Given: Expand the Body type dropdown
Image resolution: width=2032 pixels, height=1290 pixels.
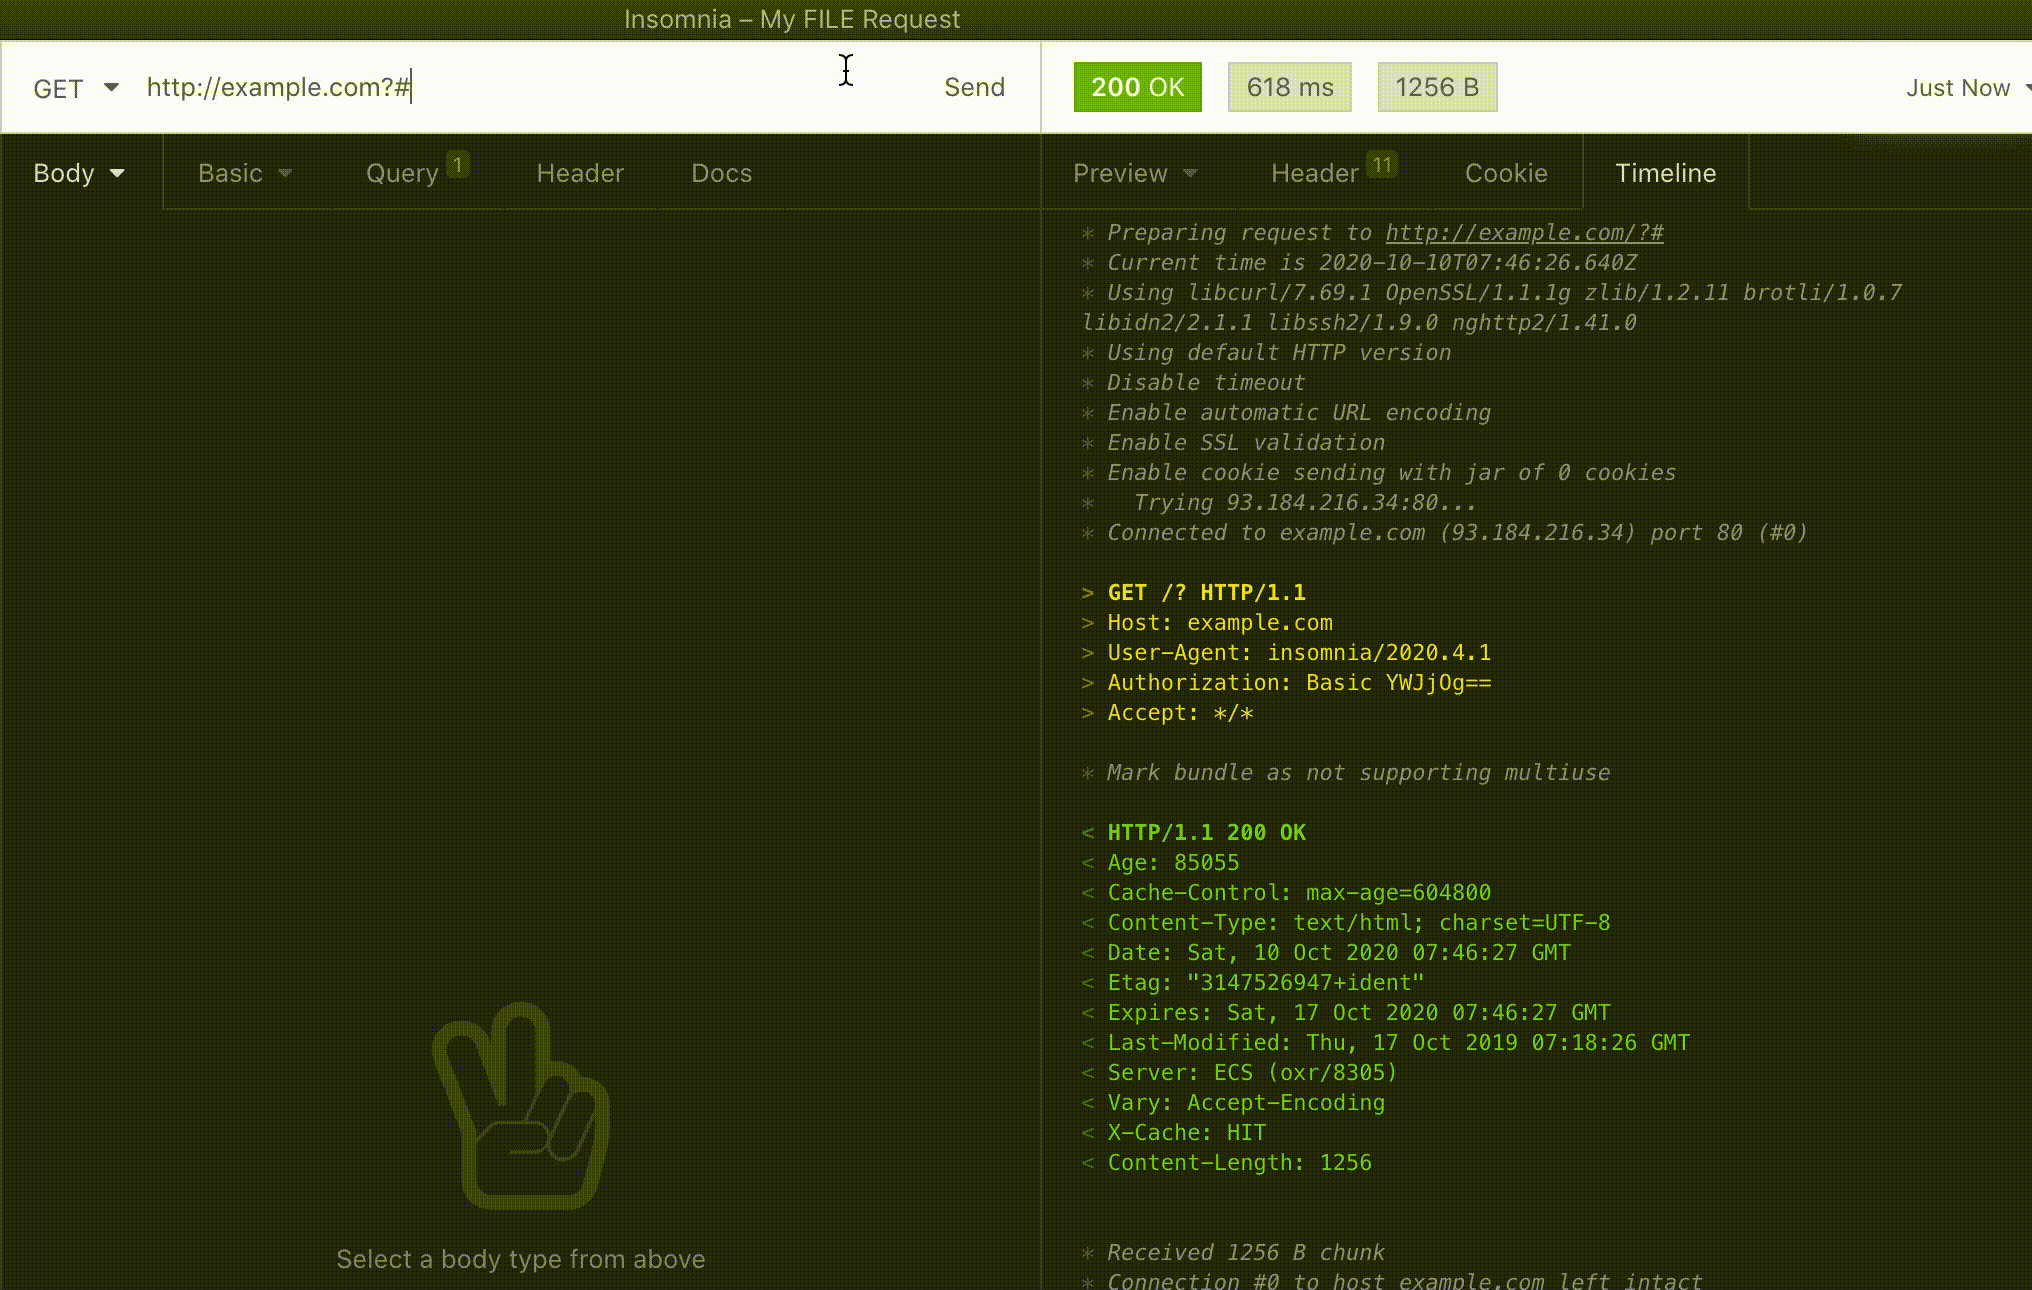Looking at the screenshot, I should click(79, 173).
